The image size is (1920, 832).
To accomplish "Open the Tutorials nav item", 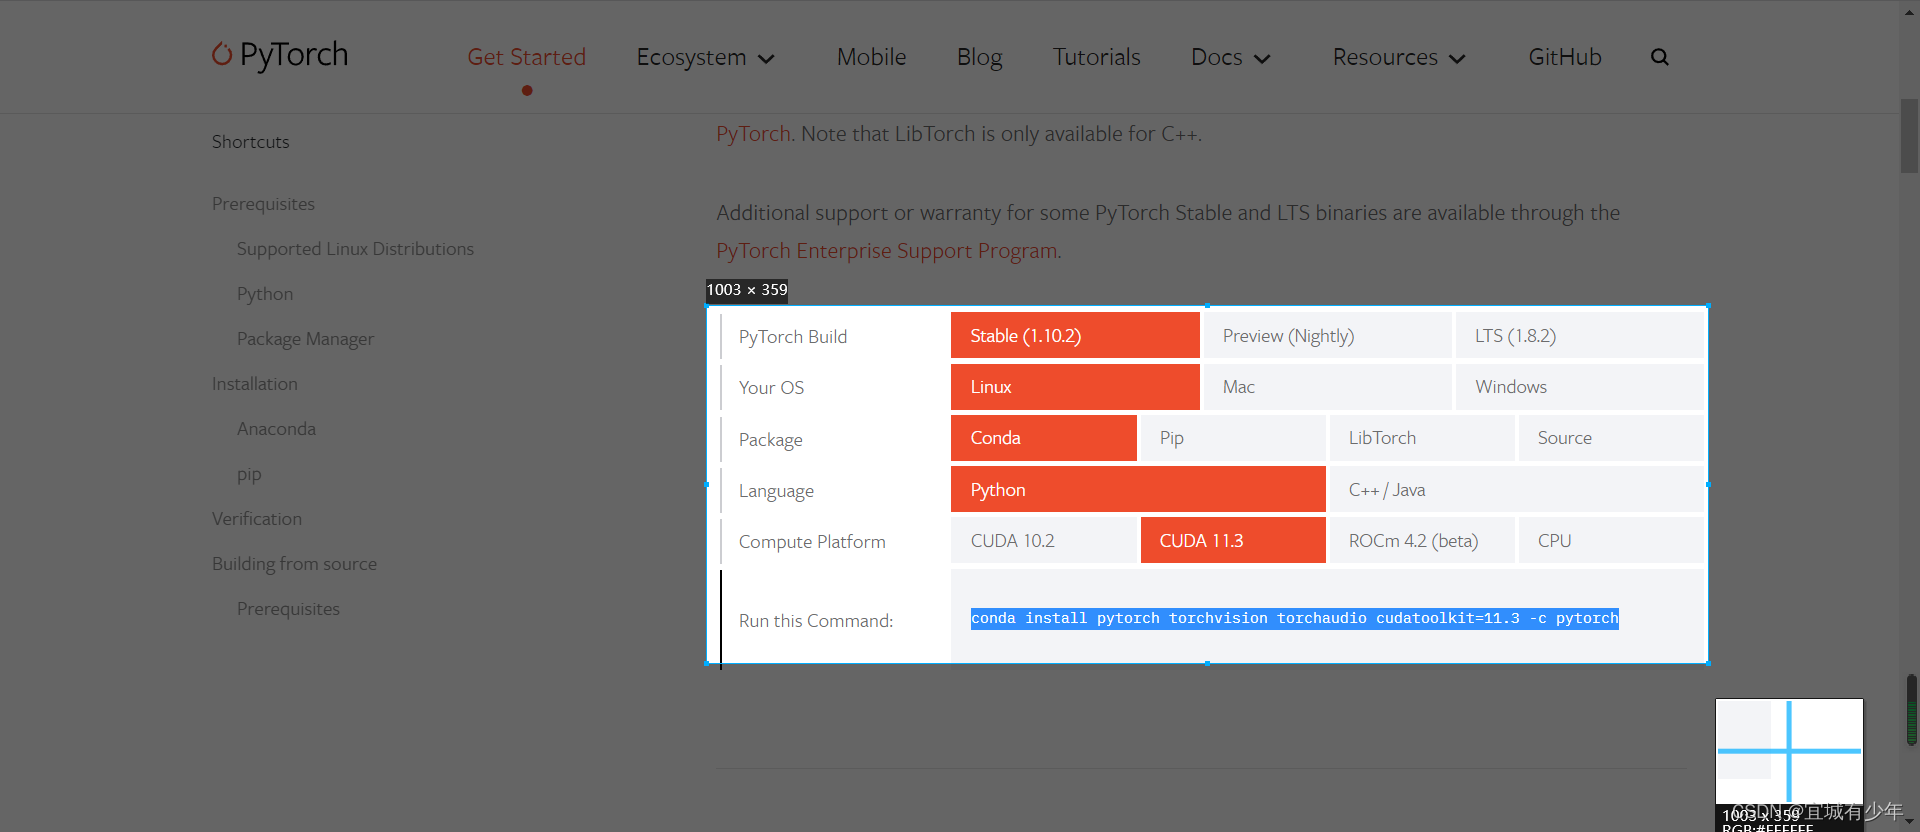I will coord(1097,57).
